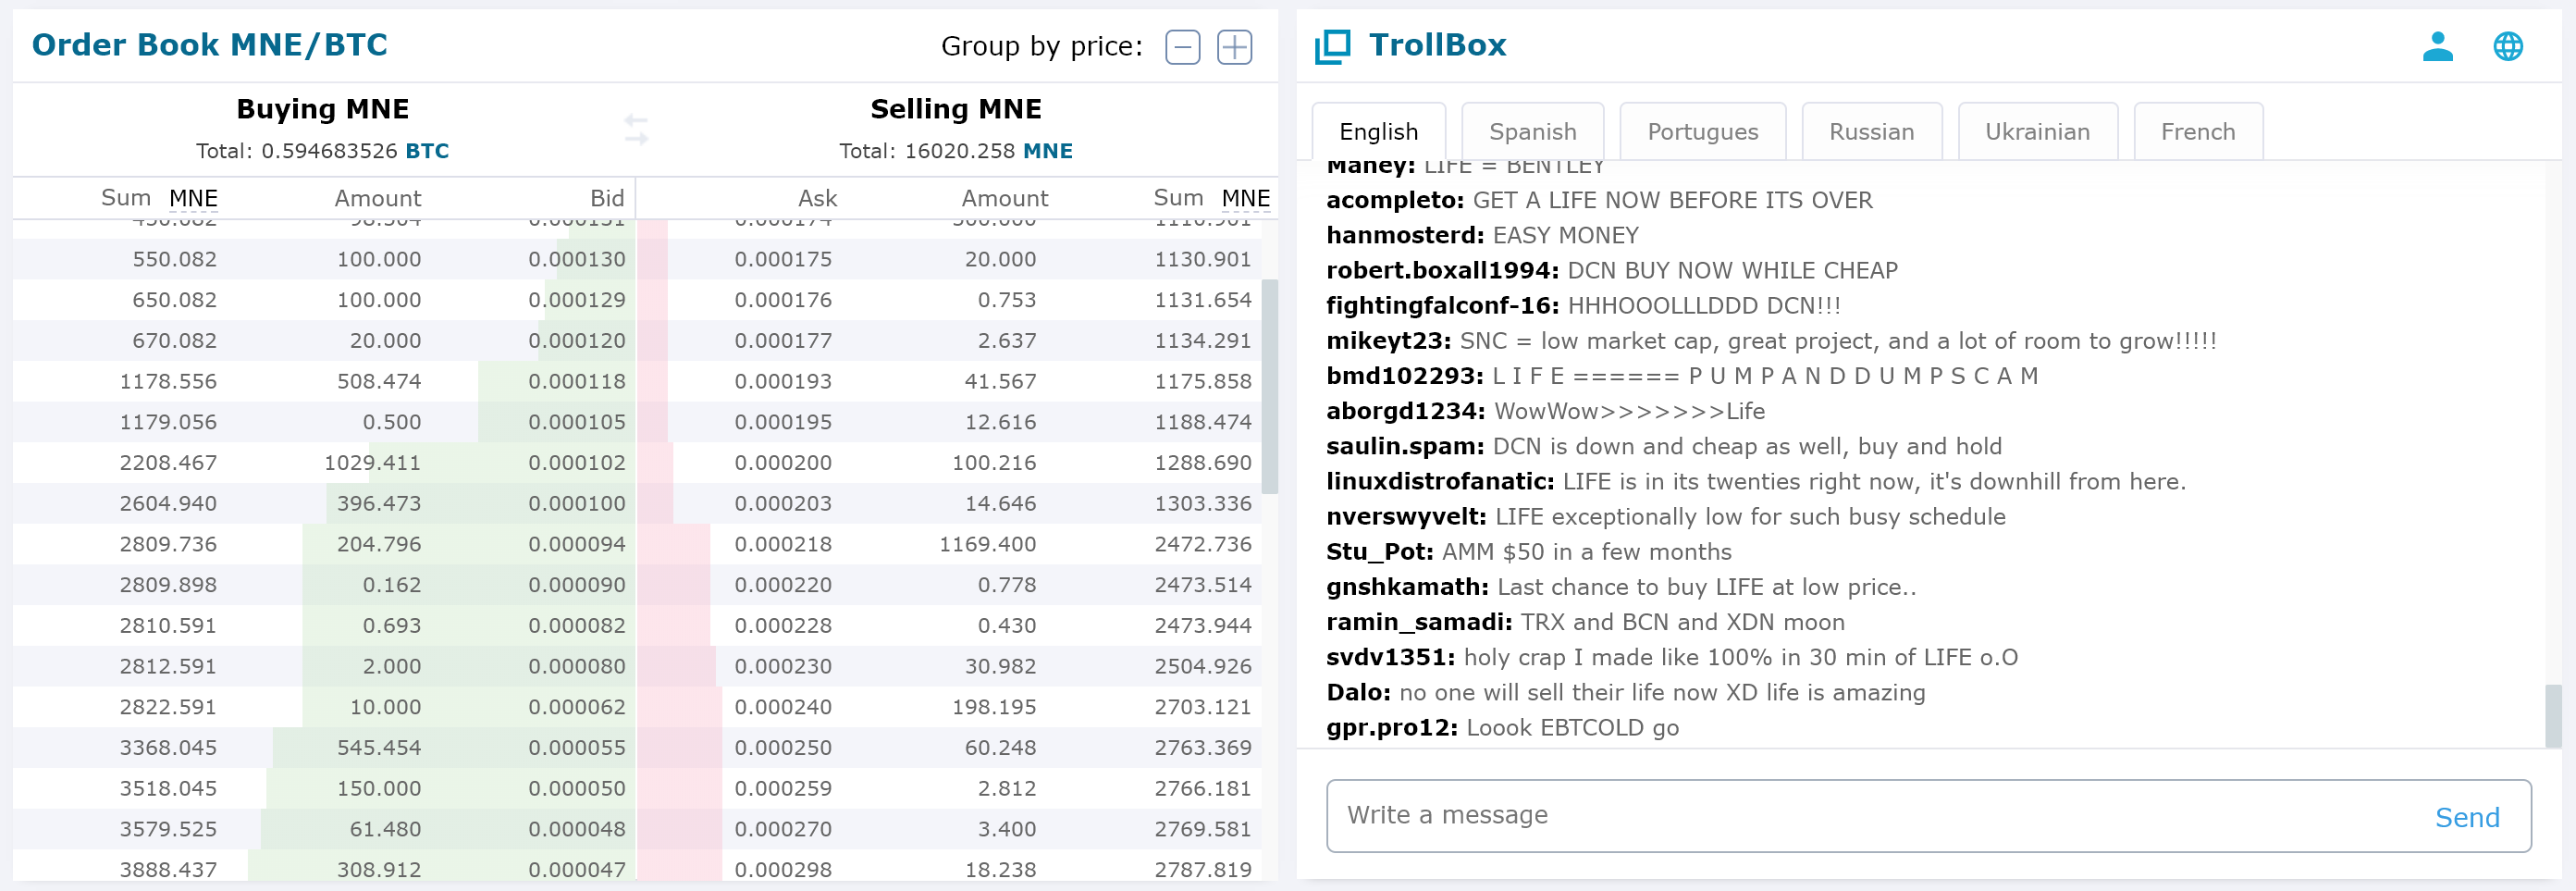Click the Order Book MNE/BTC title

[210, 44]
